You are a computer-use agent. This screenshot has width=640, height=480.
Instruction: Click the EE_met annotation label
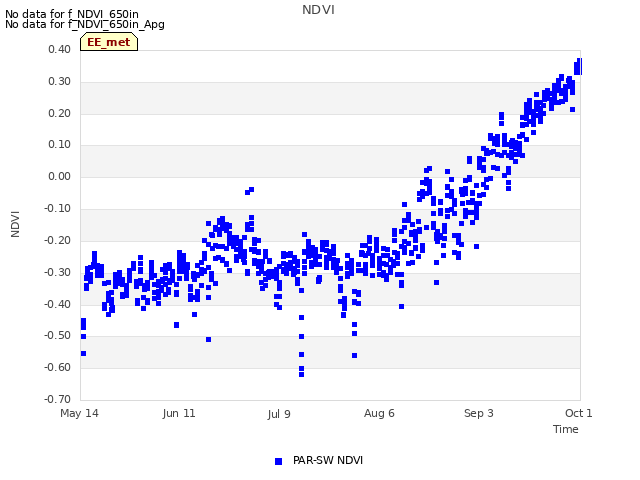click(109, 42)
